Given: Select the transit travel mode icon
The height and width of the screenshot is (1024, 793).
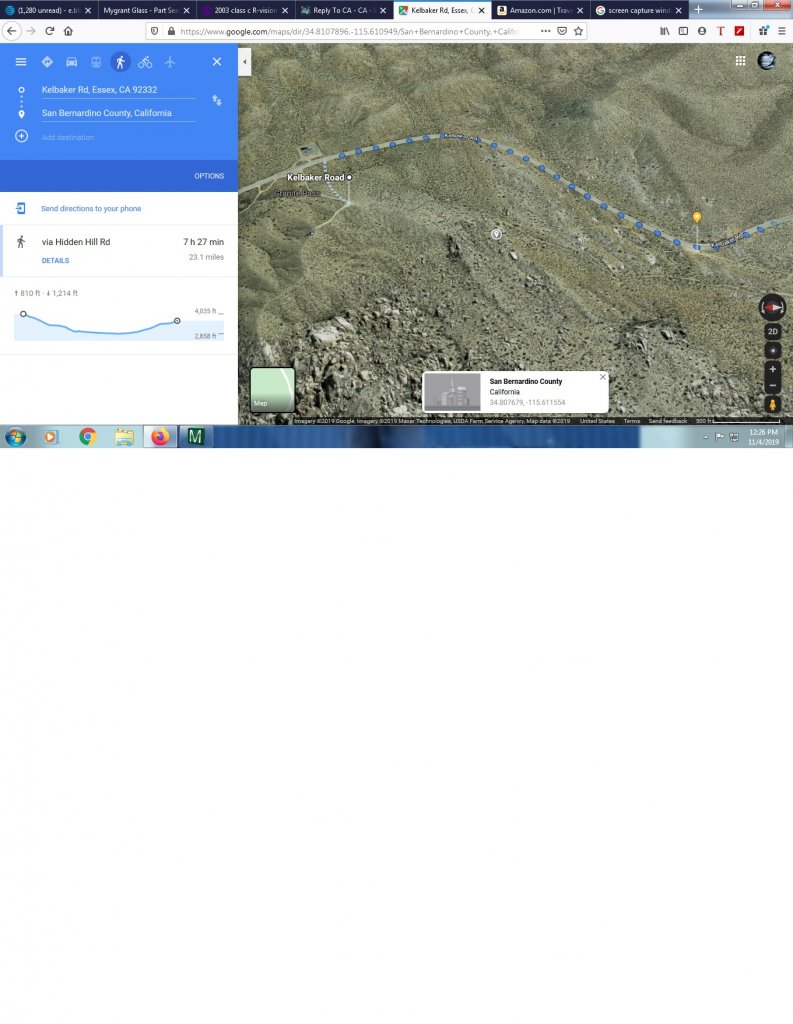Looking at the screenshot, I should 96,62.
